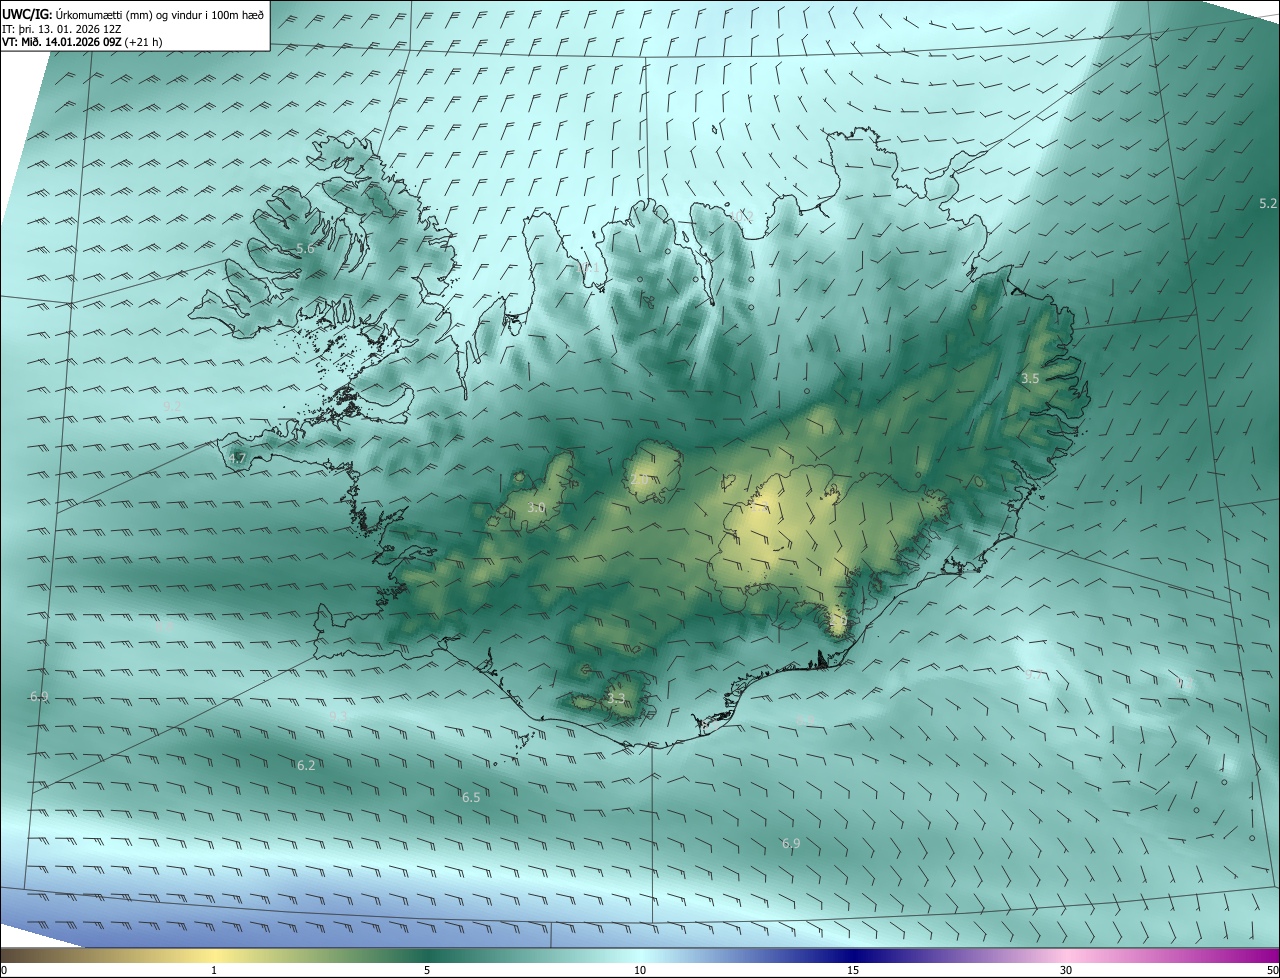Click the '3.0' value over Langjökull glacier

tap(536, 508)
